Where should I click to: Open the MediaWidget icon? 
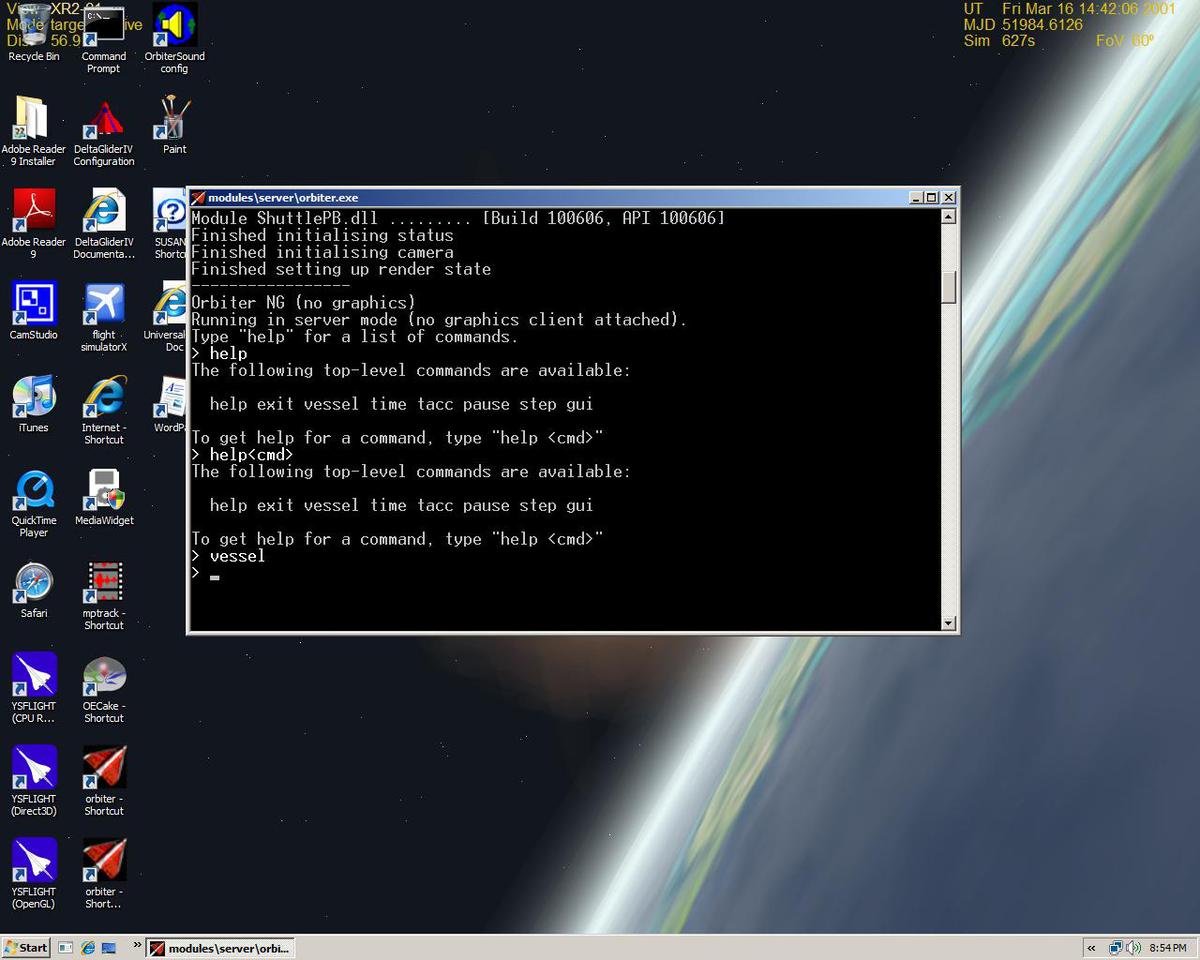104,496
